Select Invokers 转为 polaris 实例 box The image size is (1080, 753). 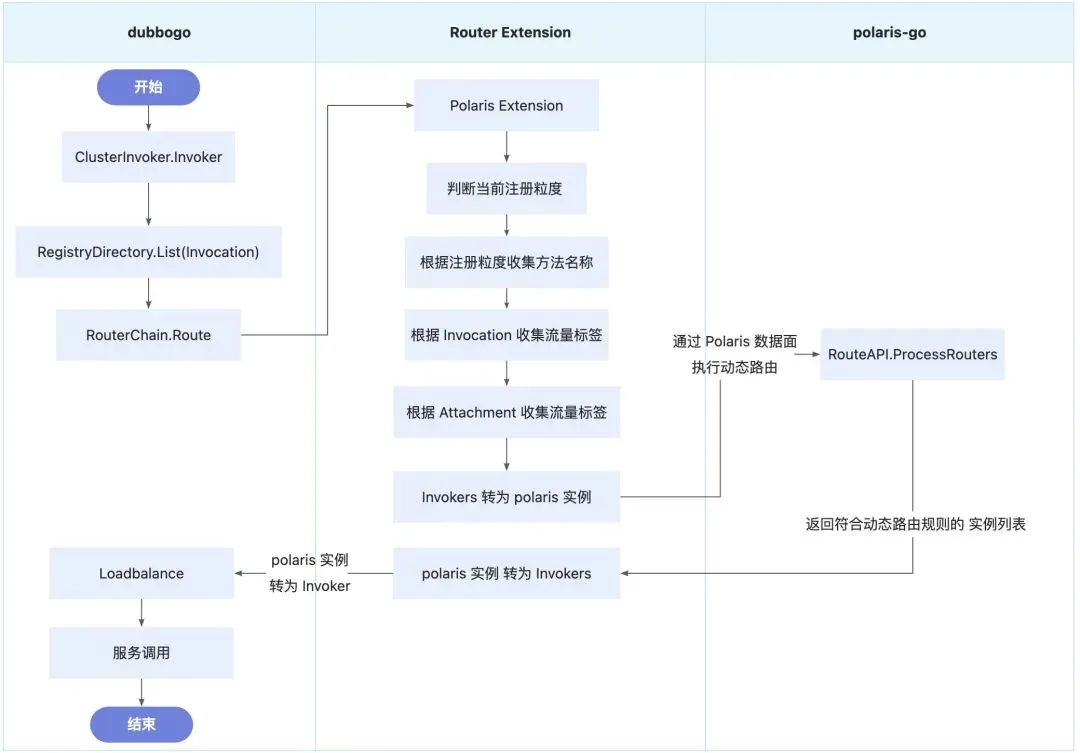[506, 497]
